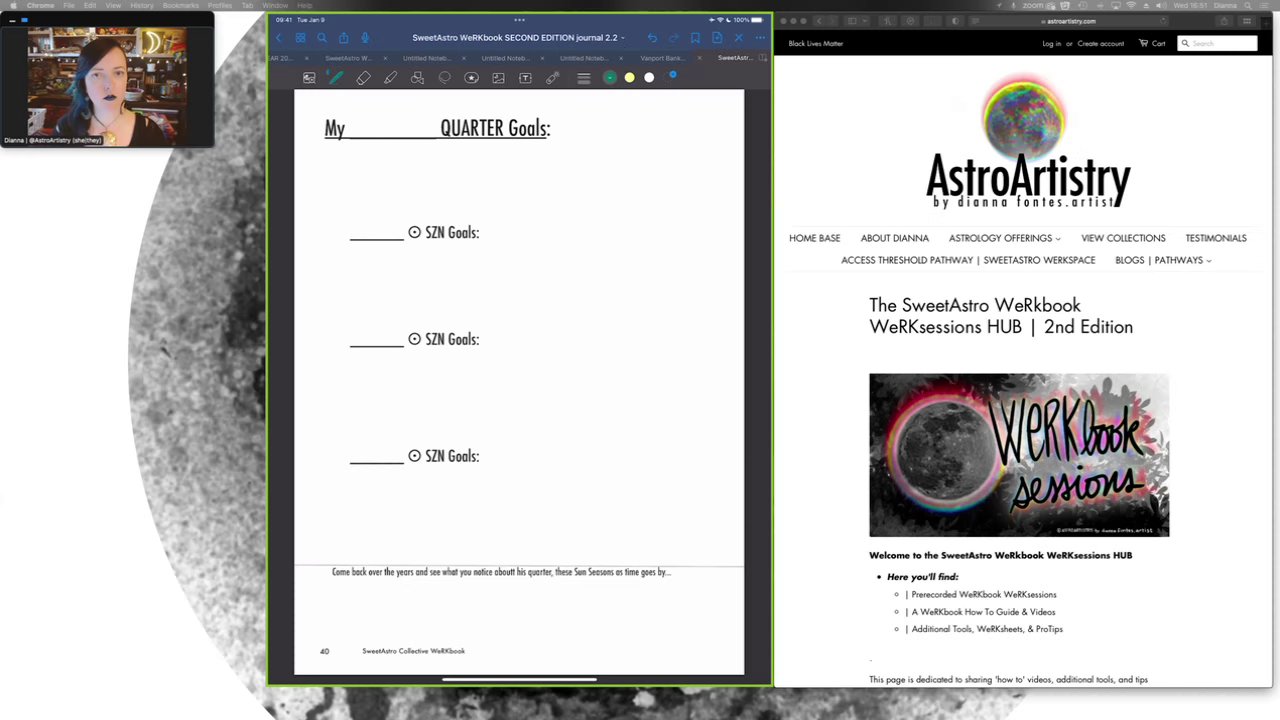Open the TESTIMONIALS page
1280x720 pixels.
[x=1216, y=238]
